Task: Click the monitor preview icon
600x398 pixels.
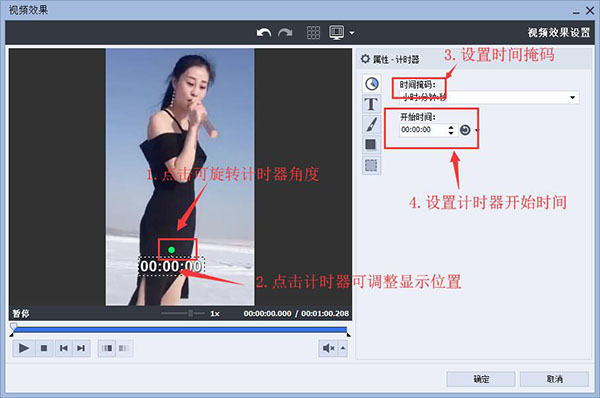Action: pos(336,33)
